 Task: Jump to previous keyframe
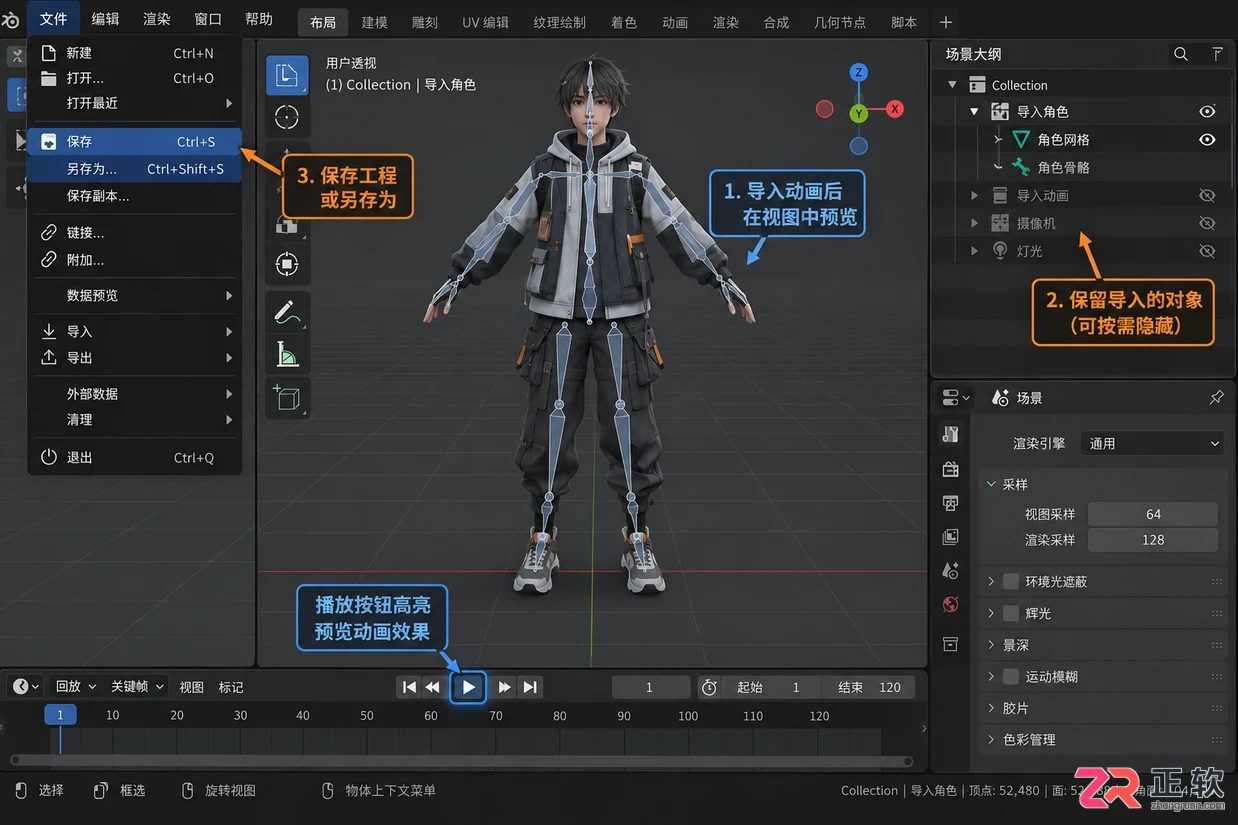tap(432, 687)
